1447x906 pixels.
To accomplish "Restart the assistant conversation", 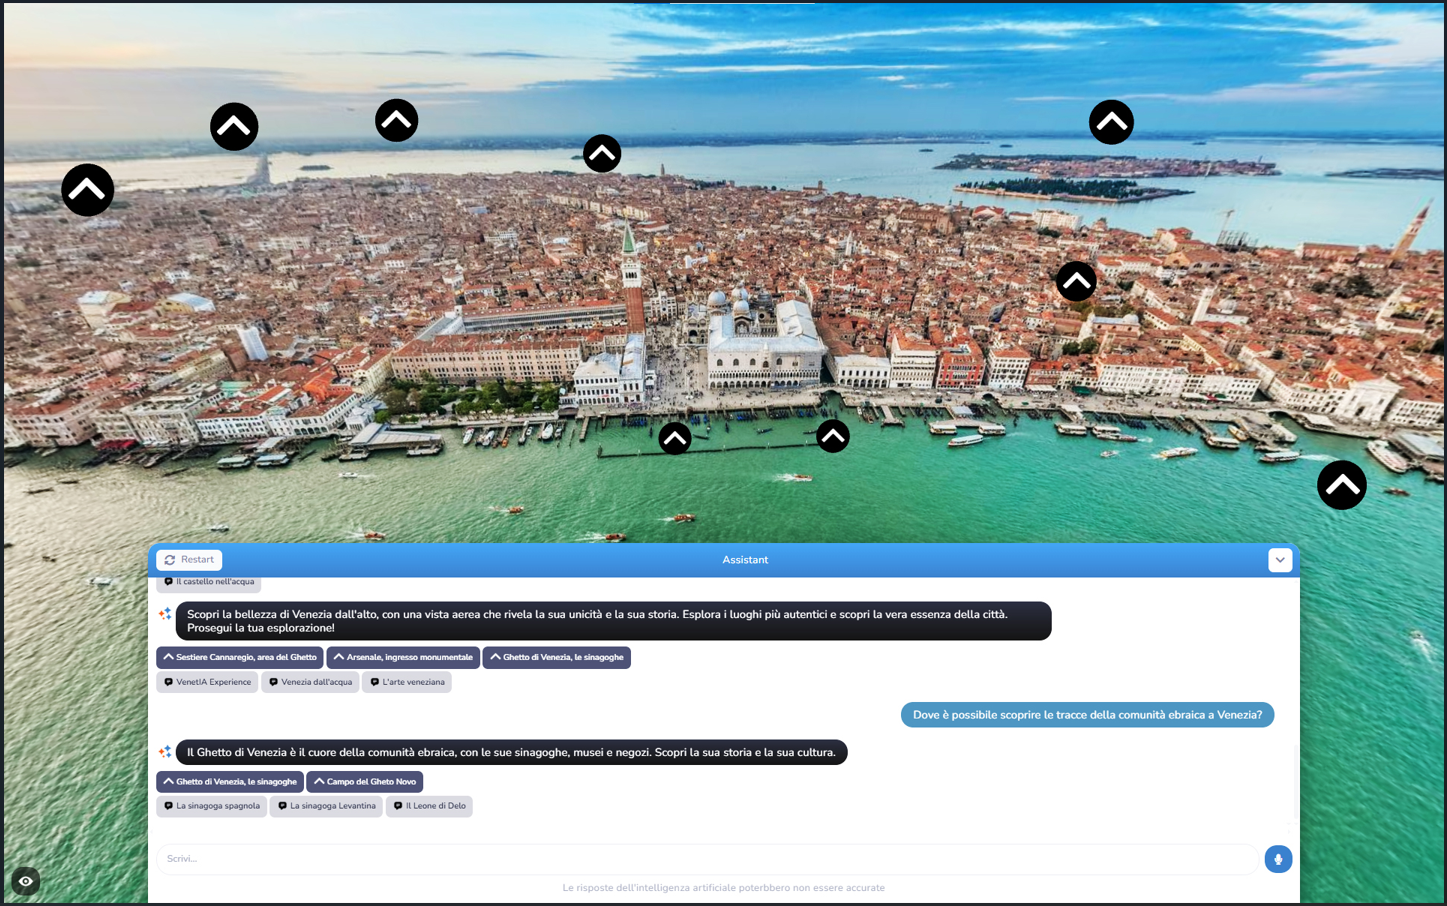I will pyautogui.click(x=189, y=560).
